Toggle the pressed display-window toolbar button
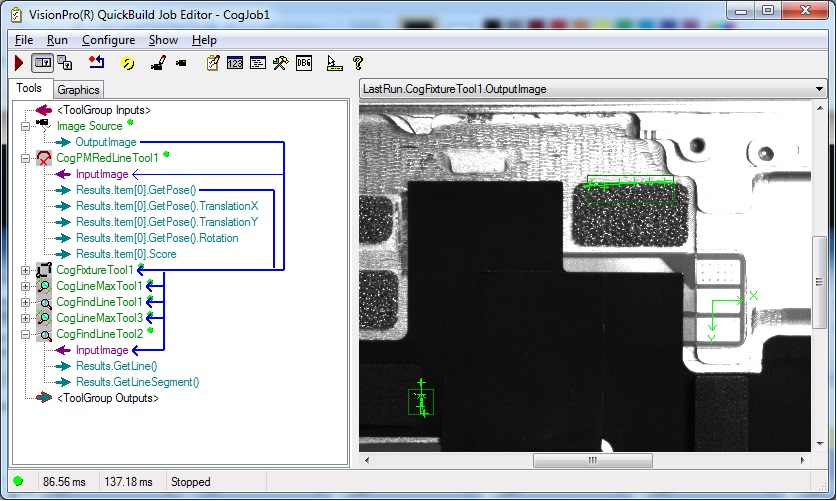Viewport: 837px width, 501px height. click(42, 63)
